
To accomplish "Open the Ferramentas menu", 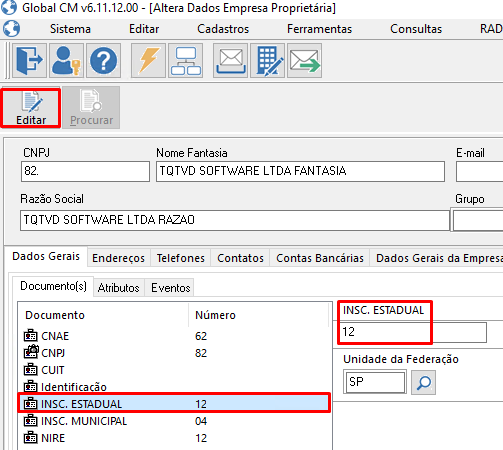I will [319, 29].
